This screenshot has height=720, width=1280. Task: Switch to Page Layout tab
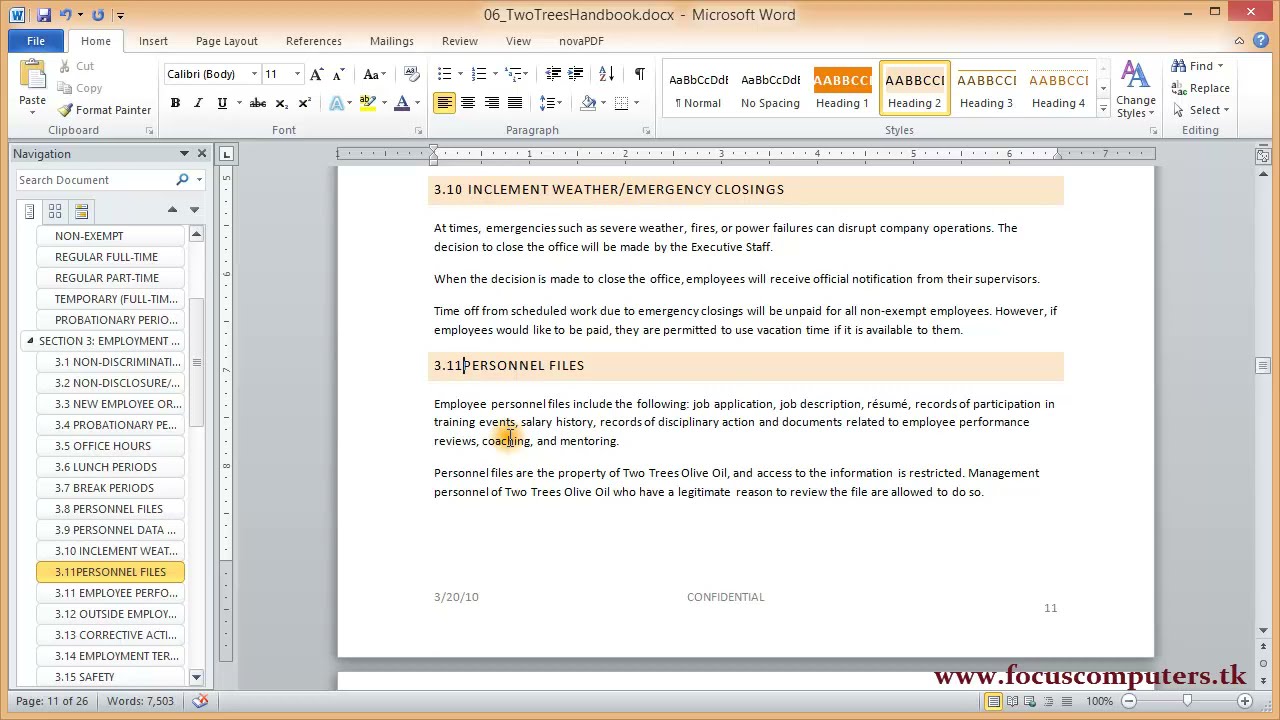[227, 41]
